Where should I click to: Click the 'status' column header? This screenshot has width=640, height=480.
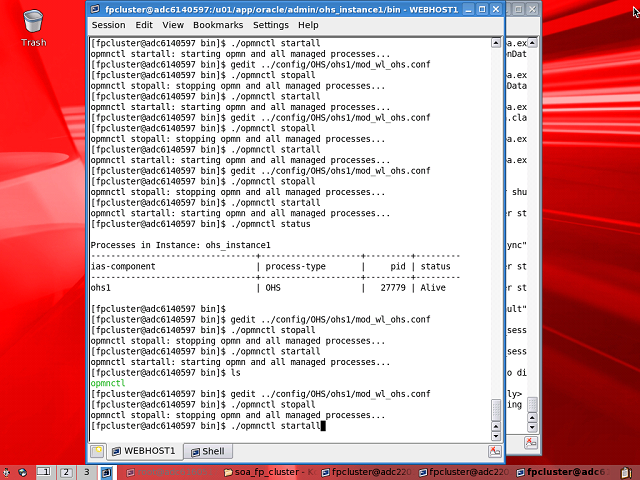click(x=436, y=267)
